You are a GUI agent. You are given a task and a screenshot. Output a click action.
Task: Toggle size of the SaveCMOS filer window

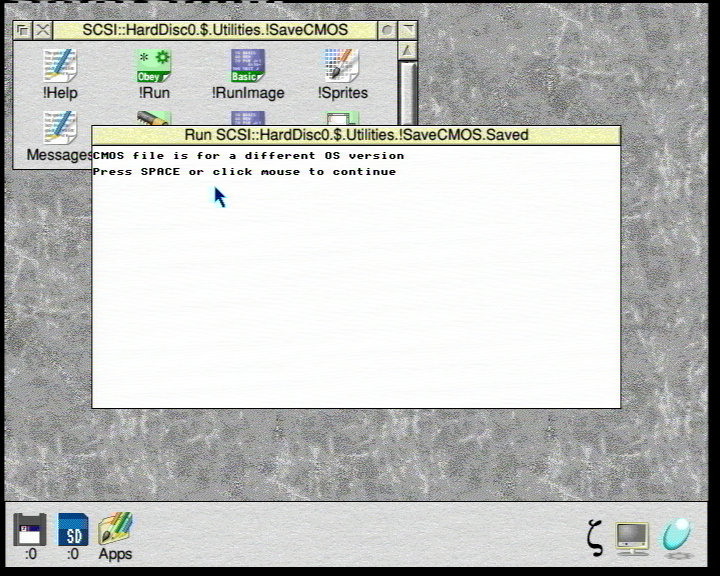click(407, 30)
